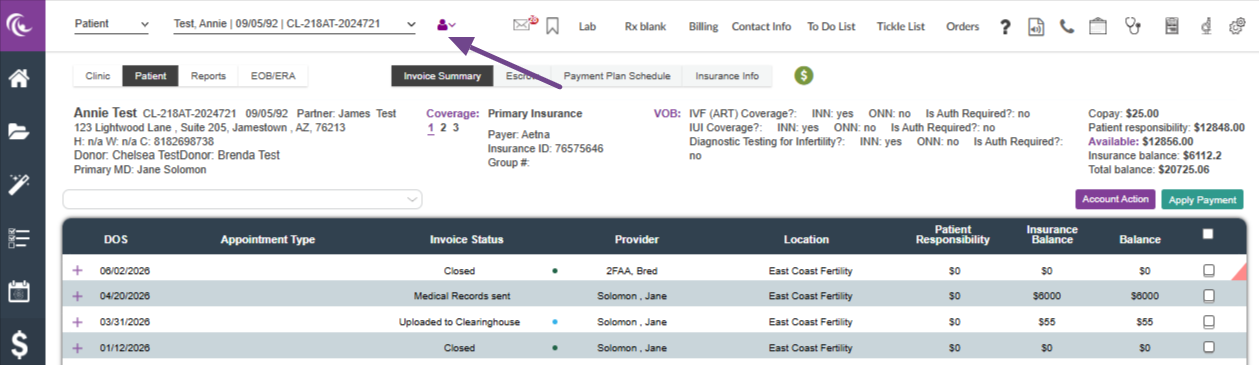Open the calendar icon in left sidebar
This screenshot has width=1259, height=365.
(x=20, y=292)
